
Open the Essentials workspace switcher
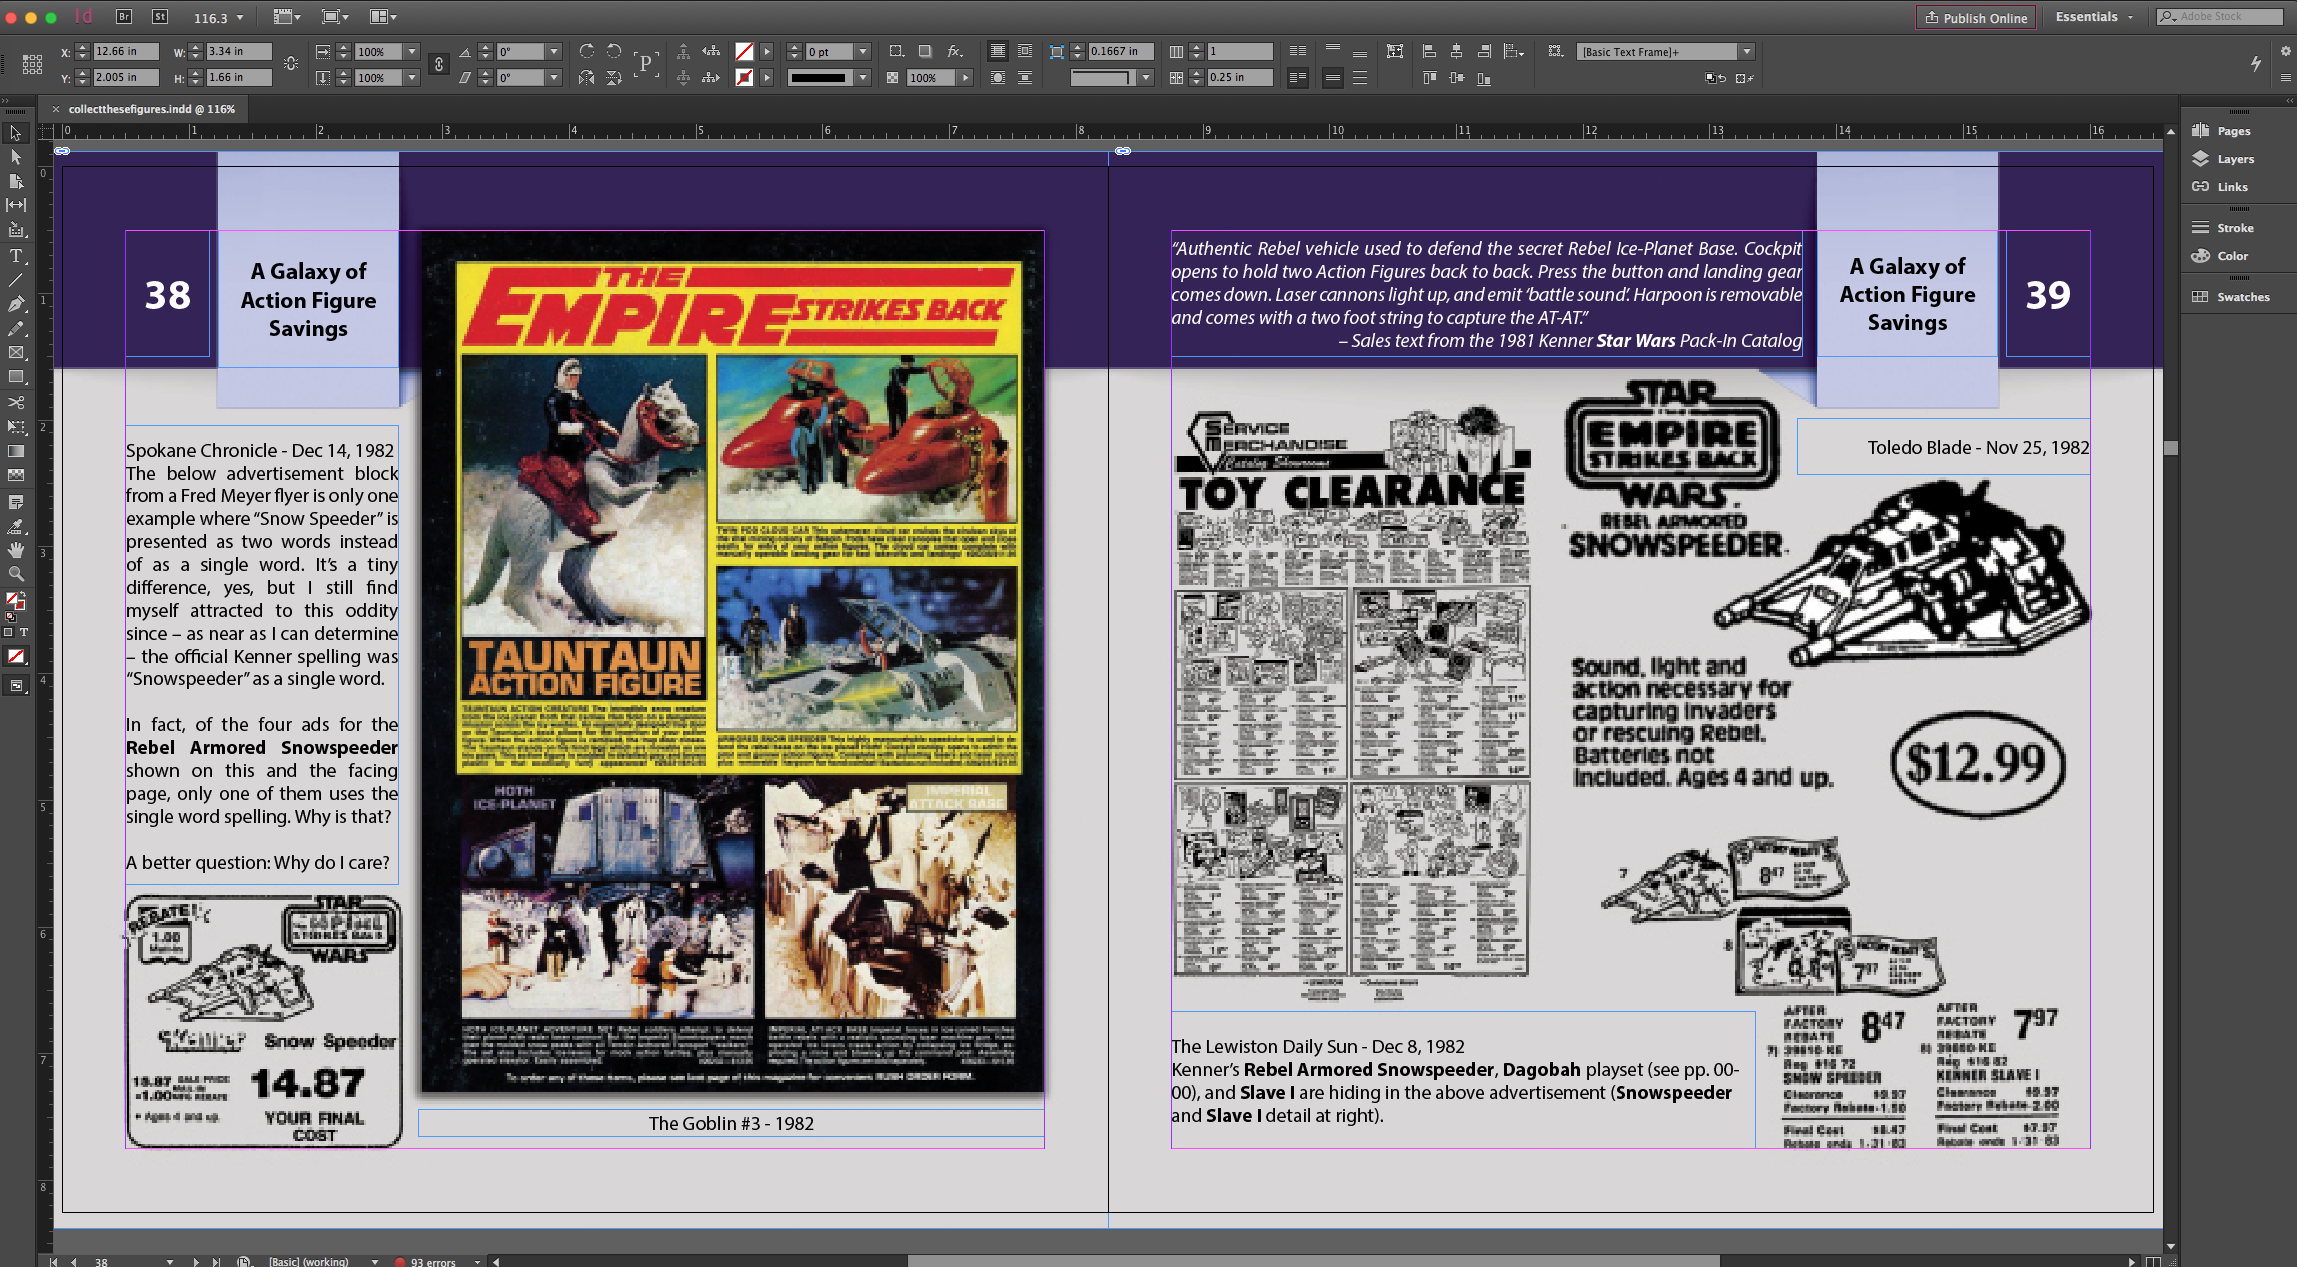(2094, 17)
